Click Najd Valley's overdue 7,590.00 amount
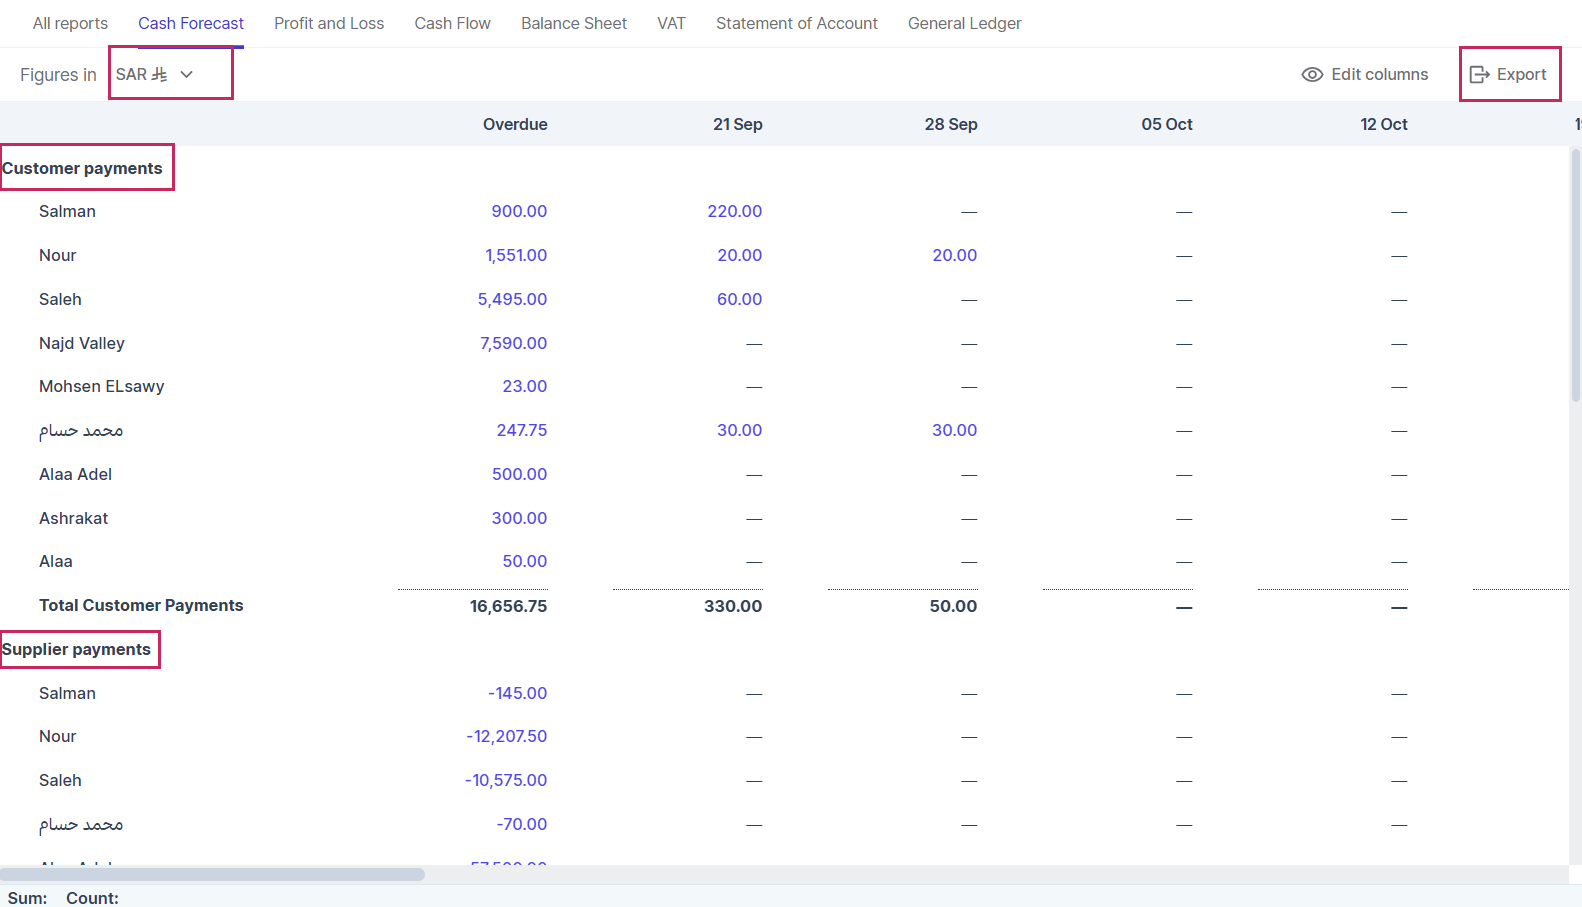 click(513, 343)
